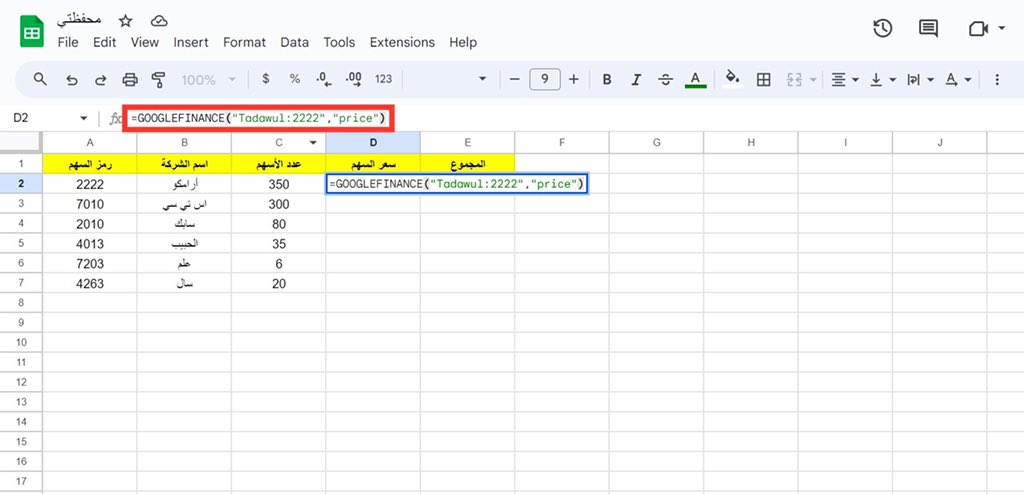This screenshot has width=1024, height=494.
Task: Open the File menu
Action: coord(68,42)
